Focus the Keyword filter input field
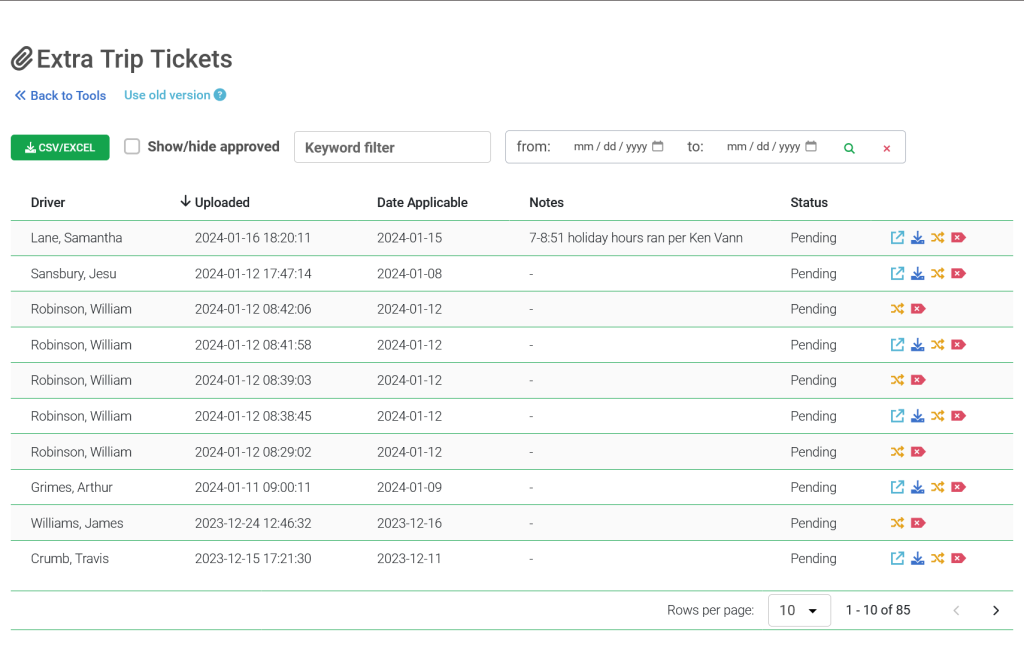 [x=392, y=147]
